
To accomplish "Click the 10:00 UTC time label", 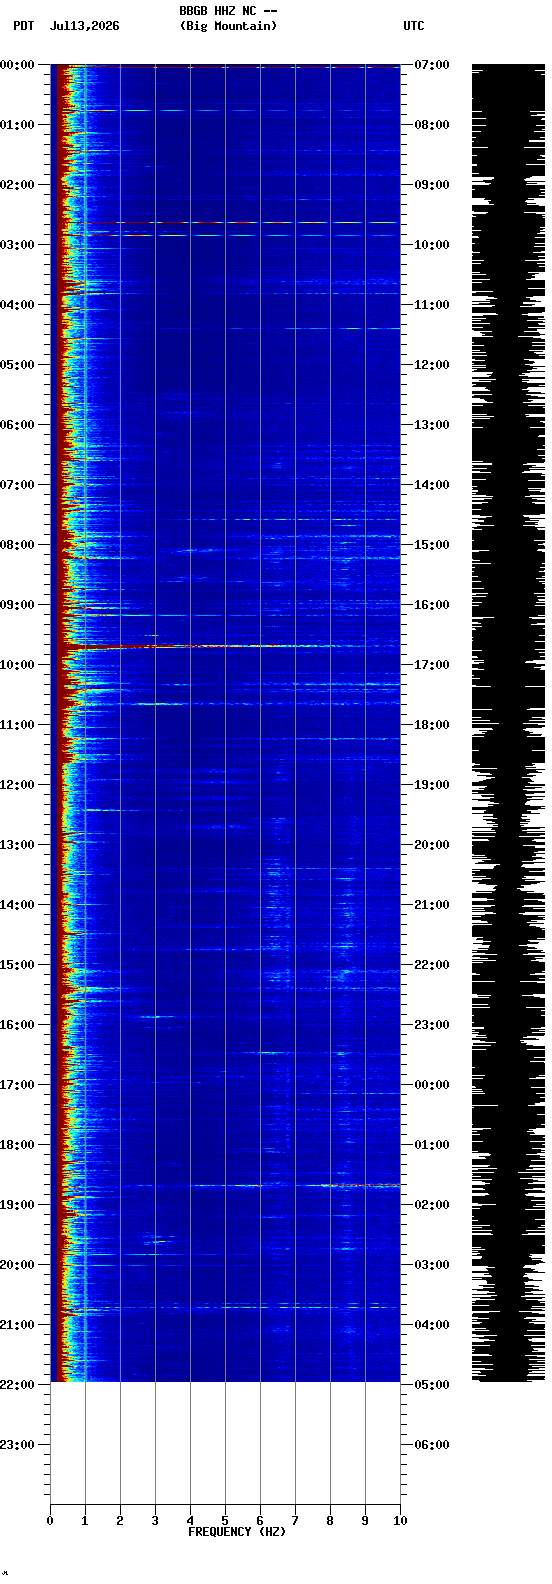I will coord(431,245).
